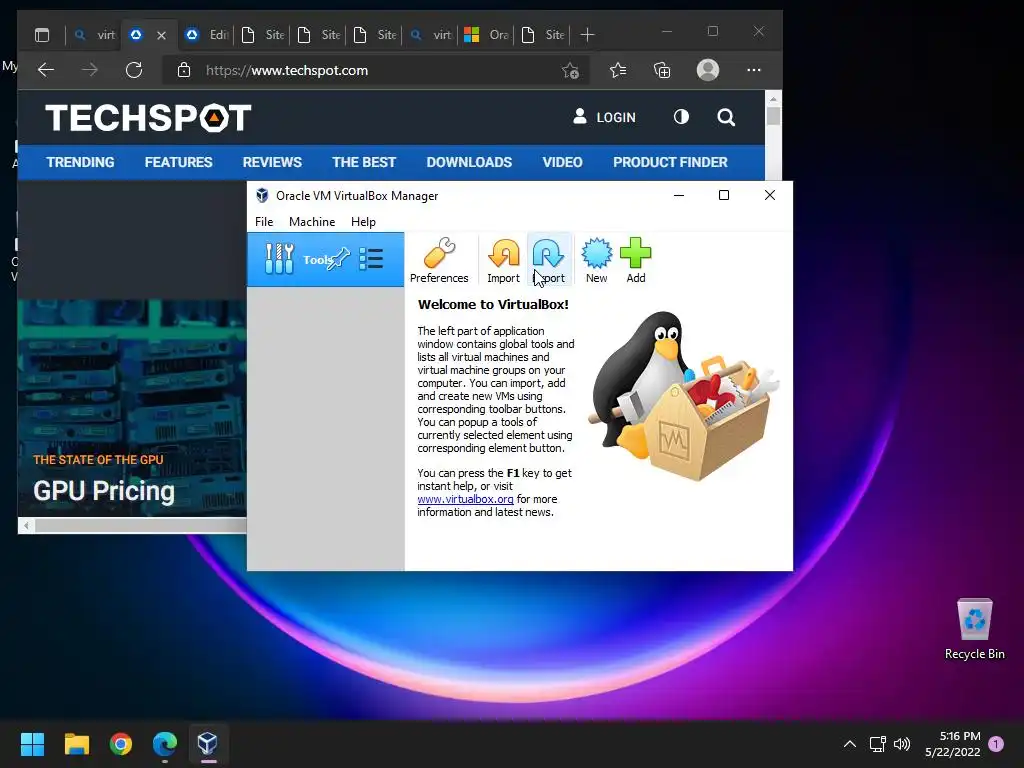Click the Microsoft Edge taskbar icon
Screen dimensions: 1024x768
click(x=165, y=744)
